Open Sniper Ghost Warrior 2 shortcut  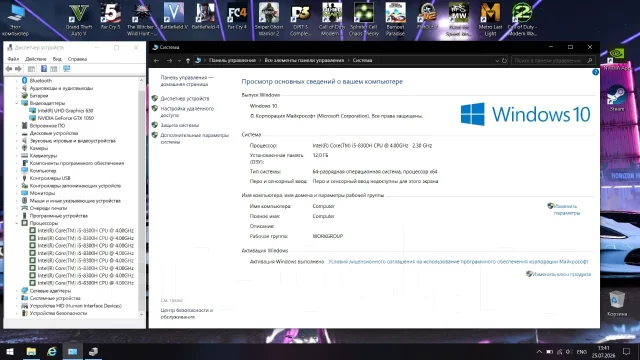click(269, 19)
